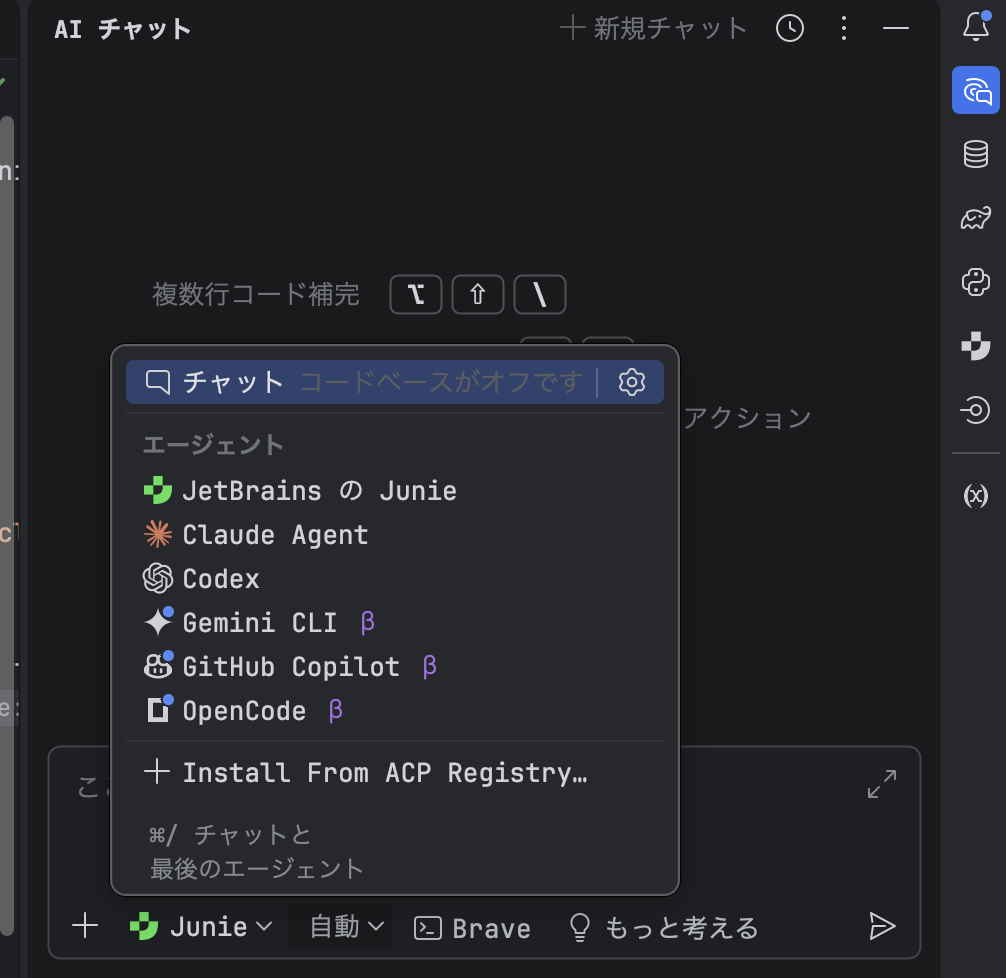Open the Junie agent selector dropdown
Screen dimensions: 1006x978
coord(201,927)
